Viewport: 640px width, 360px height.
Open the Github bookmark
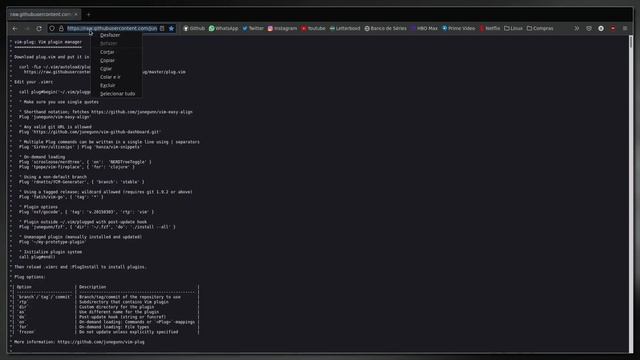(x=194, y=29)
